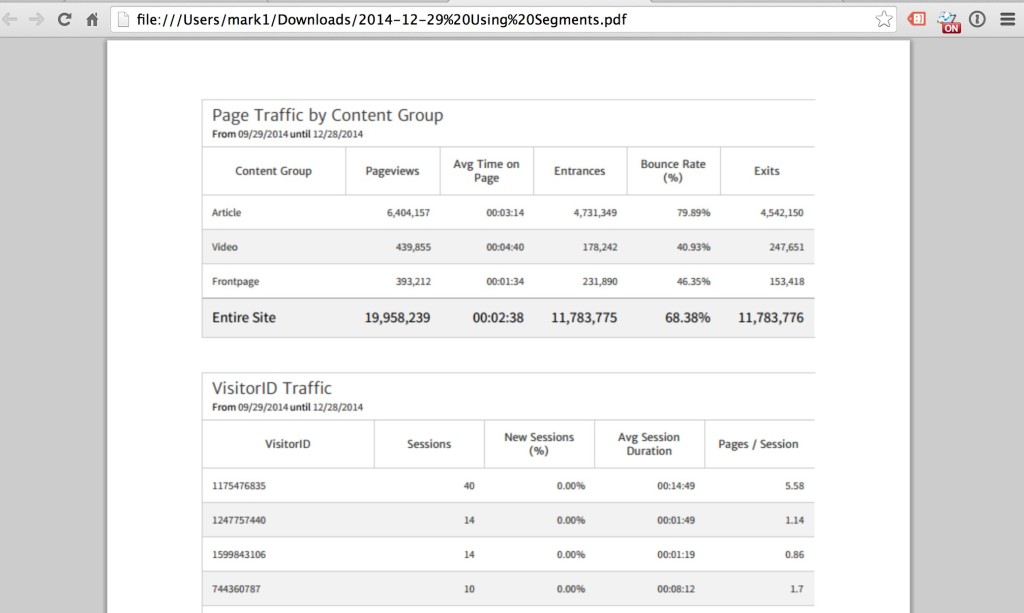Click the Bounce Rate (%) column header
This screenshot has width=1024, height=613.
(x=673, y=171)
